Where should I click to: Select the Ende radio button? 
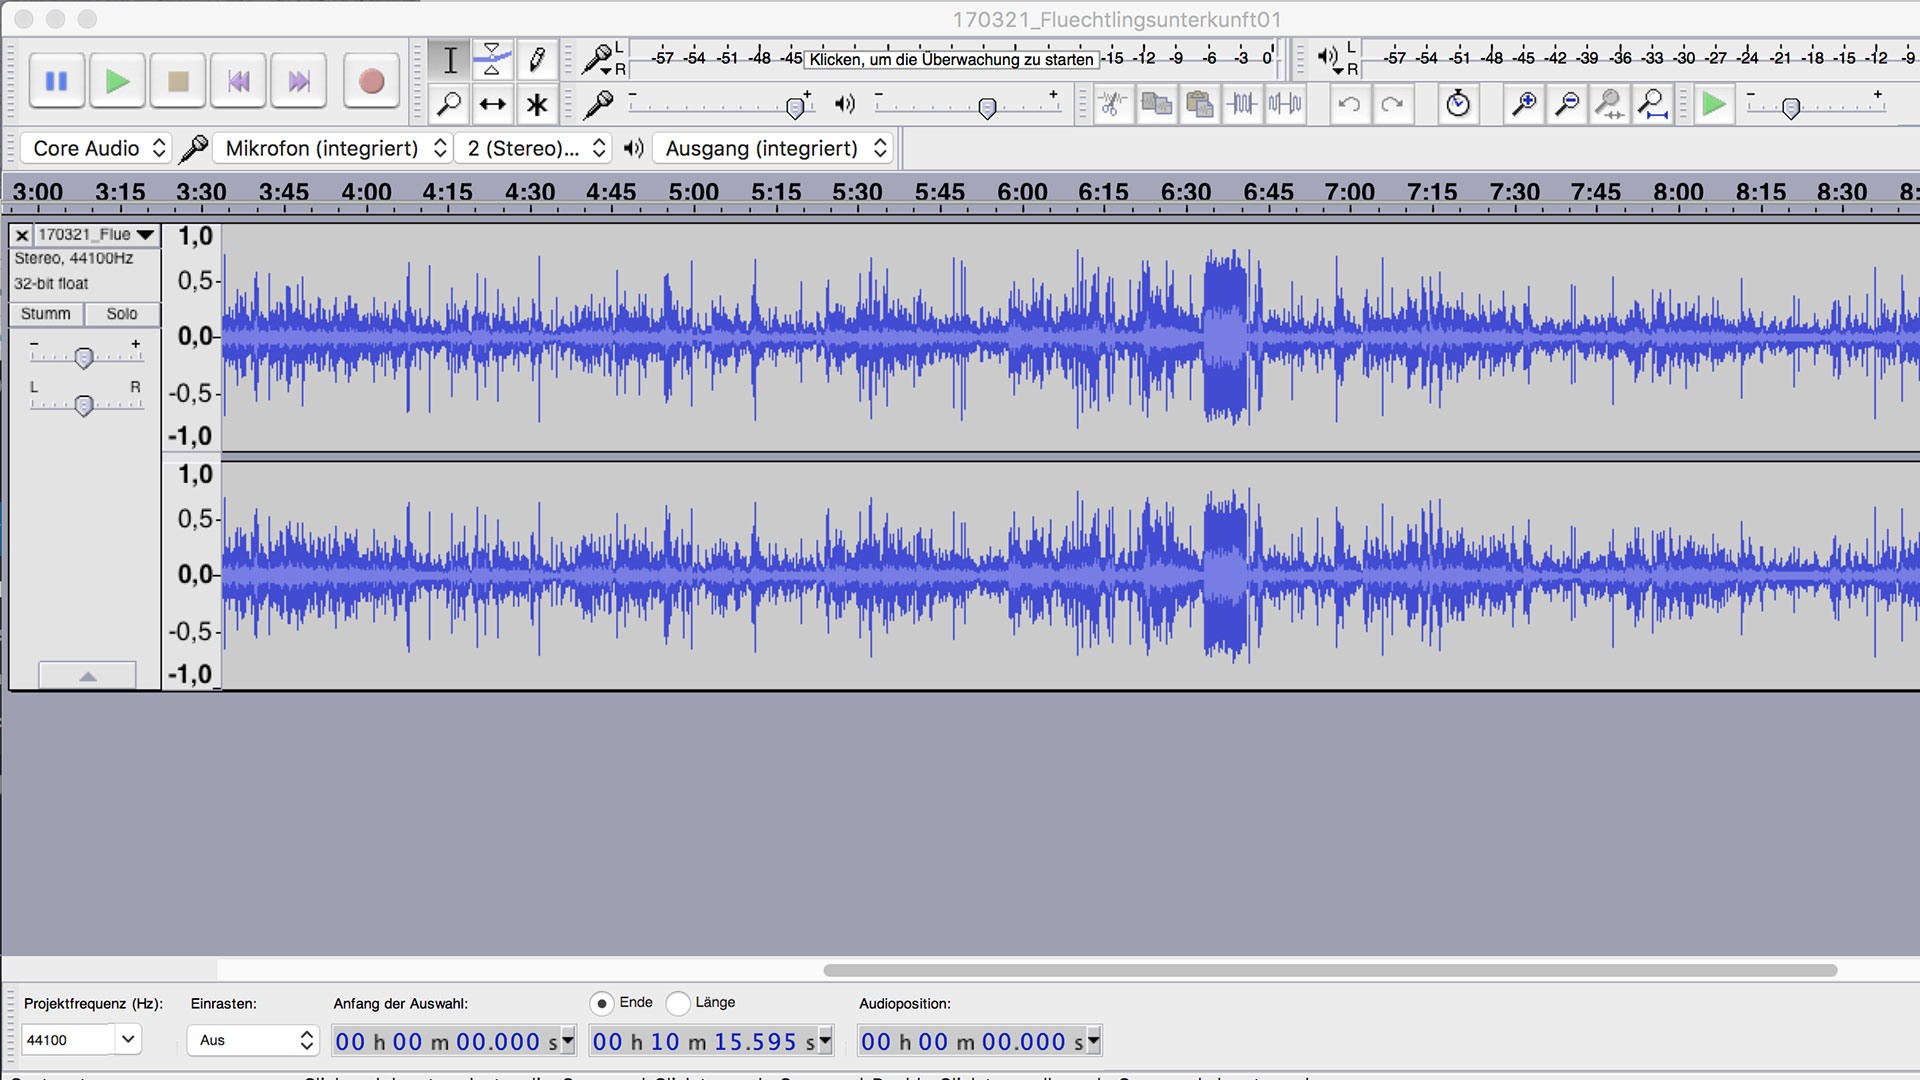(601, 1003)
